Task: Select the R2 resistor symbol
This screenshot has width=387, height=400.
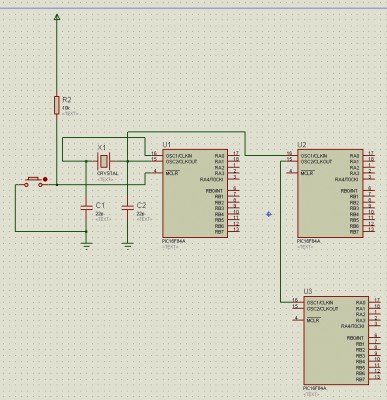Action: pyautogui.click(x=57, y=105)
